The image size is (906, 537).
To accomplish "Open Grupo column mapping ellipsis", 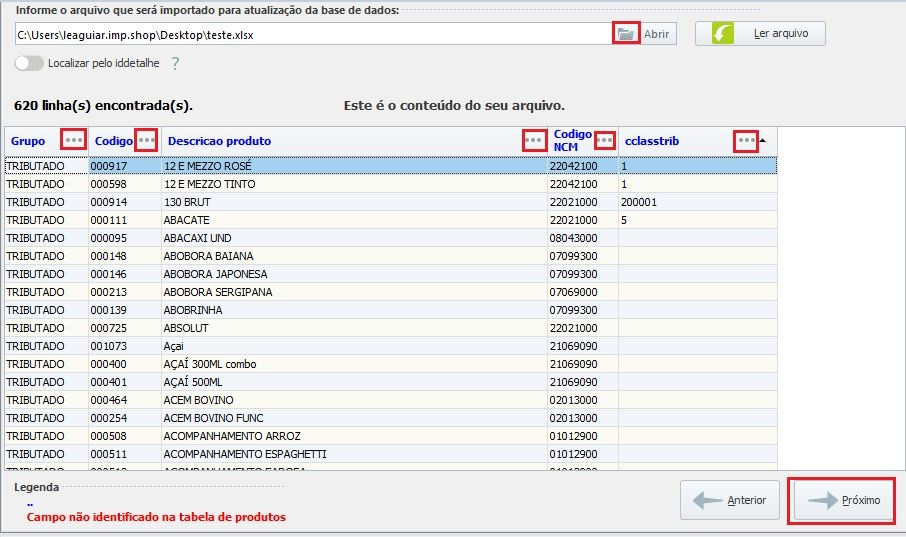I will (x=74, y=140).
